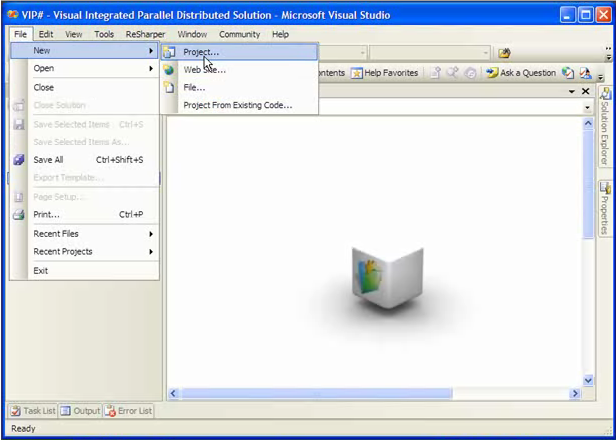616x440 pixels.
Task: Open top toolbar overflow options arrow
Action: 609,54
